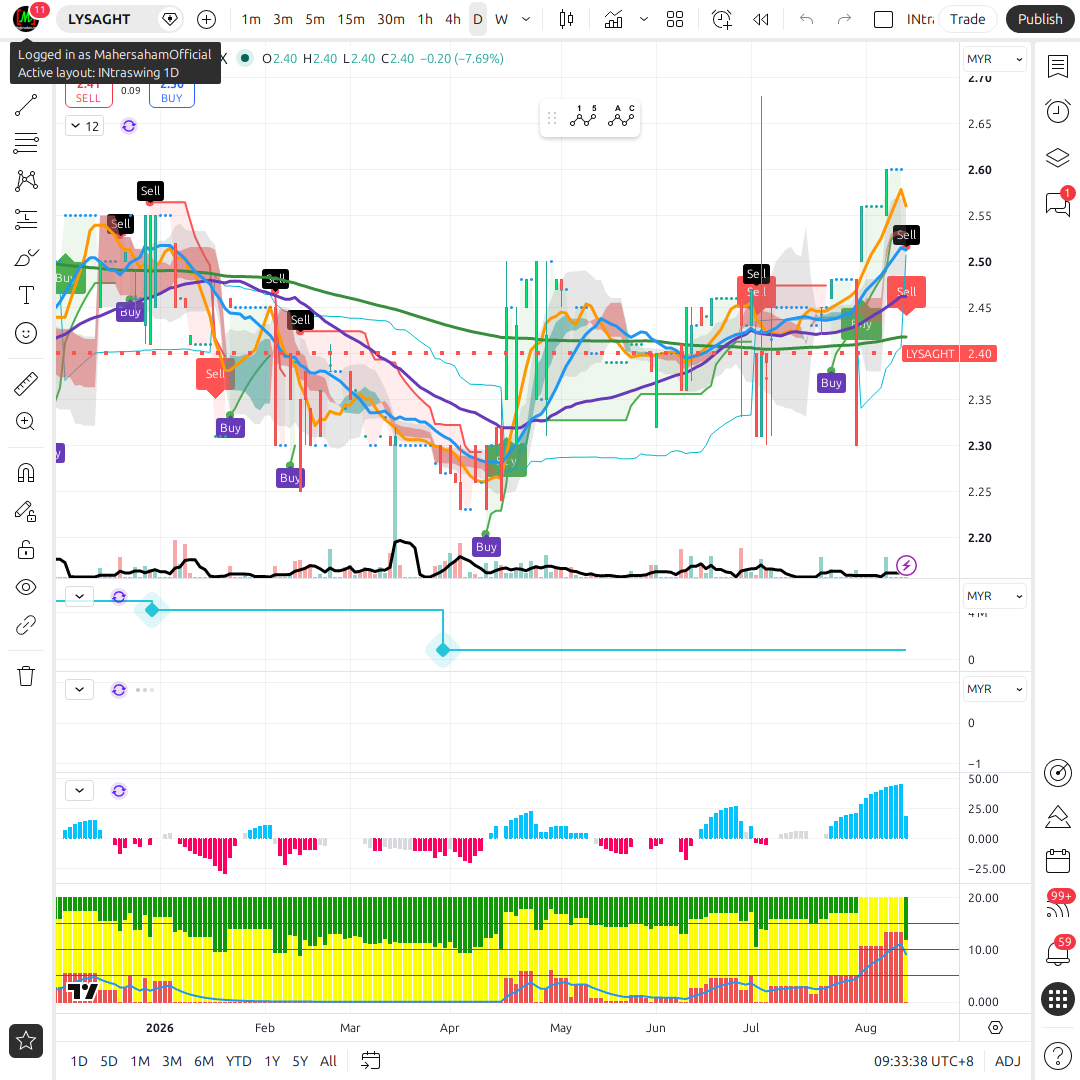This screenshot has height=1080, width=1080.
Task: Select the All date range
Action: 329,1061
